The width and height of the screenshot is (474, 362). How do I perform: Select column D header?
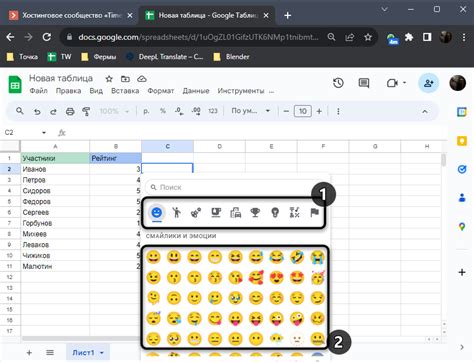[x=219, y=146]
